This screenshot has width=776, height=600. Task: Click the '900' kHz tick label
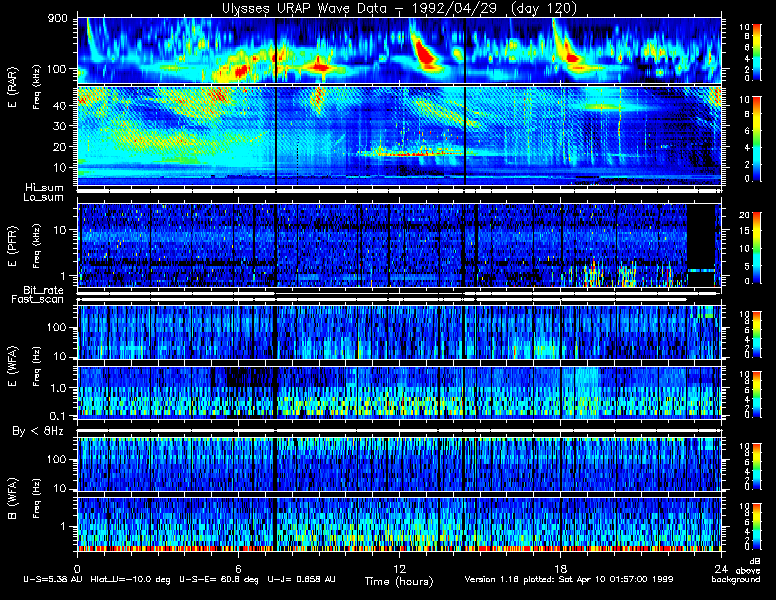[57, 19]
